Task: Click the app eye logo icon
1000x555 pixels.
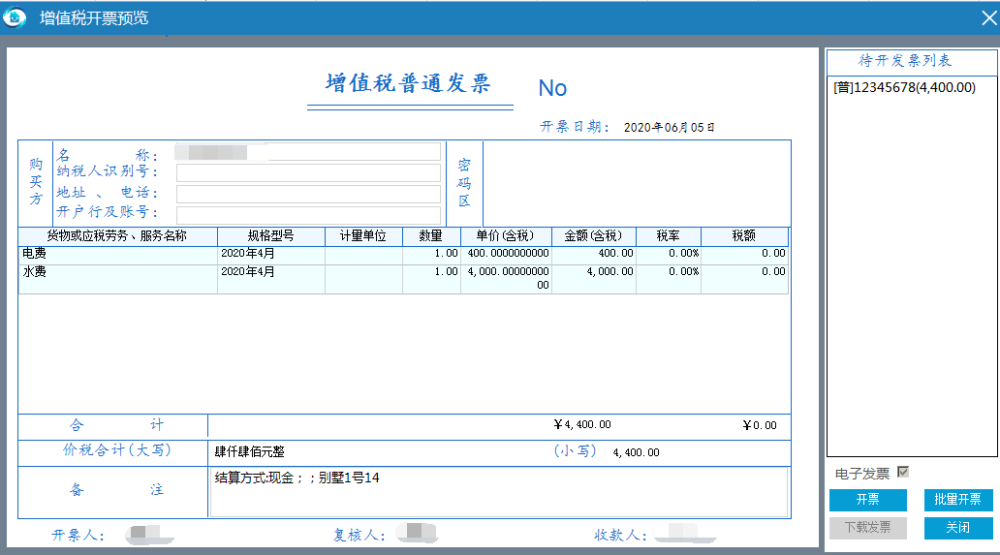Action: (x=14, y=17)
